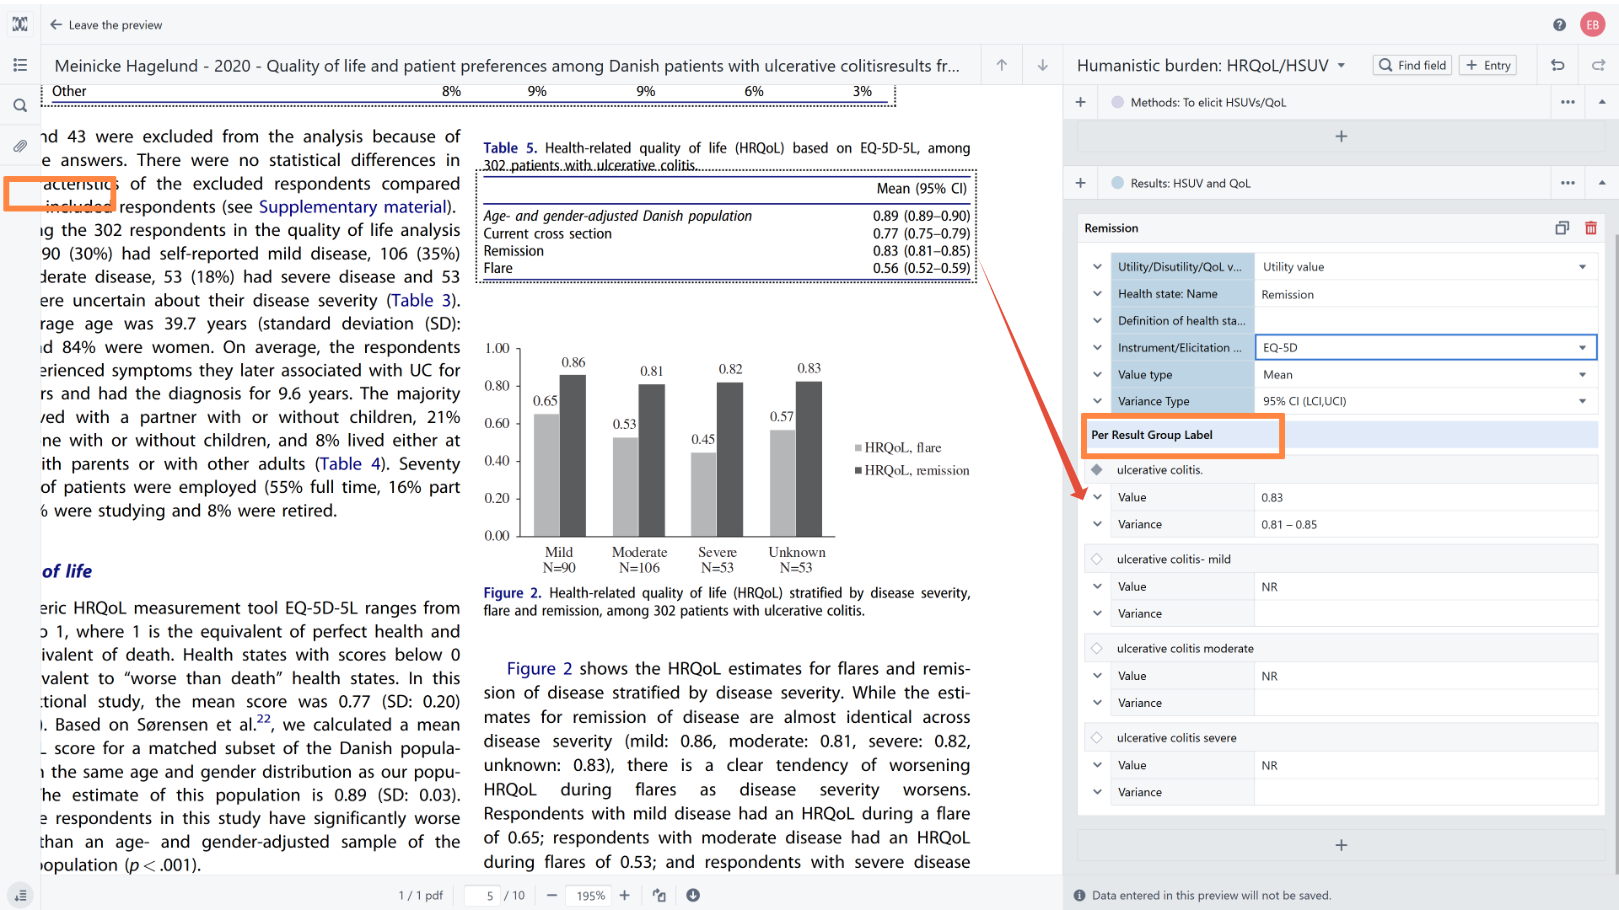Click Variance field under ulcerative colitis severe
Viewport: 1619px width, 910px height.
coord(1425,792)
